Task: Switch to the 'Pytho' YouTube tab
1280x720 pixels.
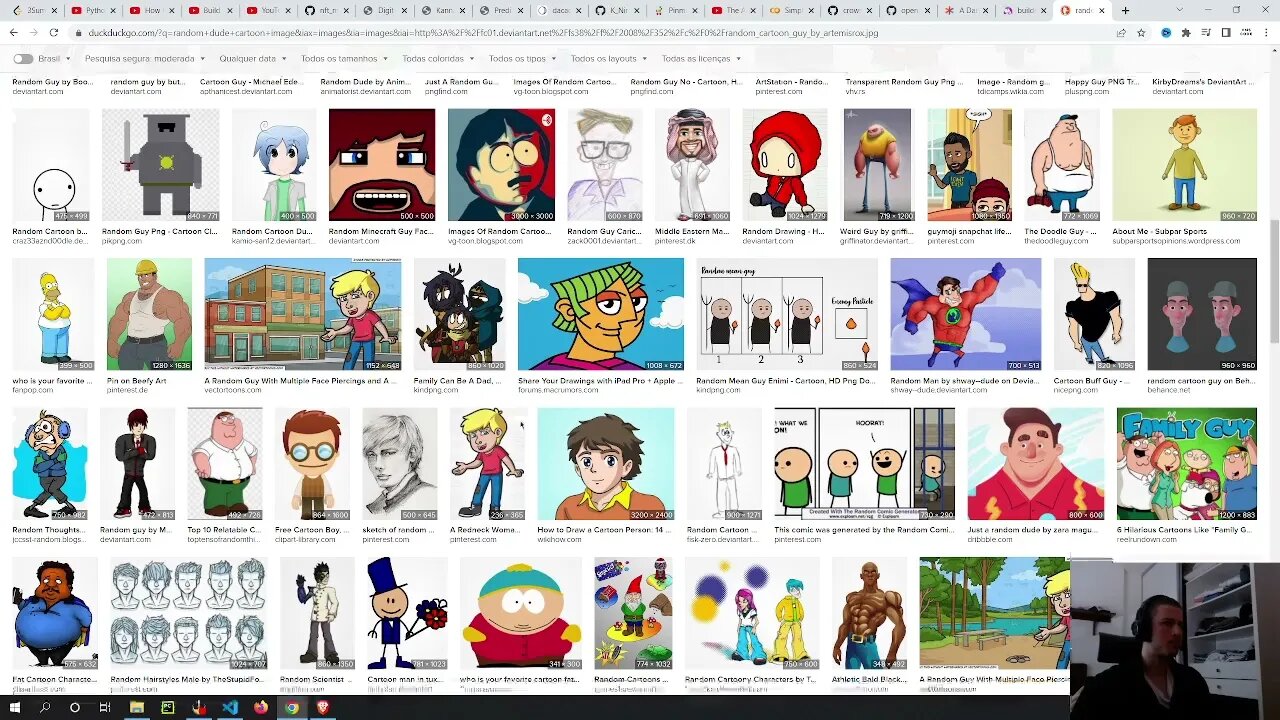Action: 92,10
